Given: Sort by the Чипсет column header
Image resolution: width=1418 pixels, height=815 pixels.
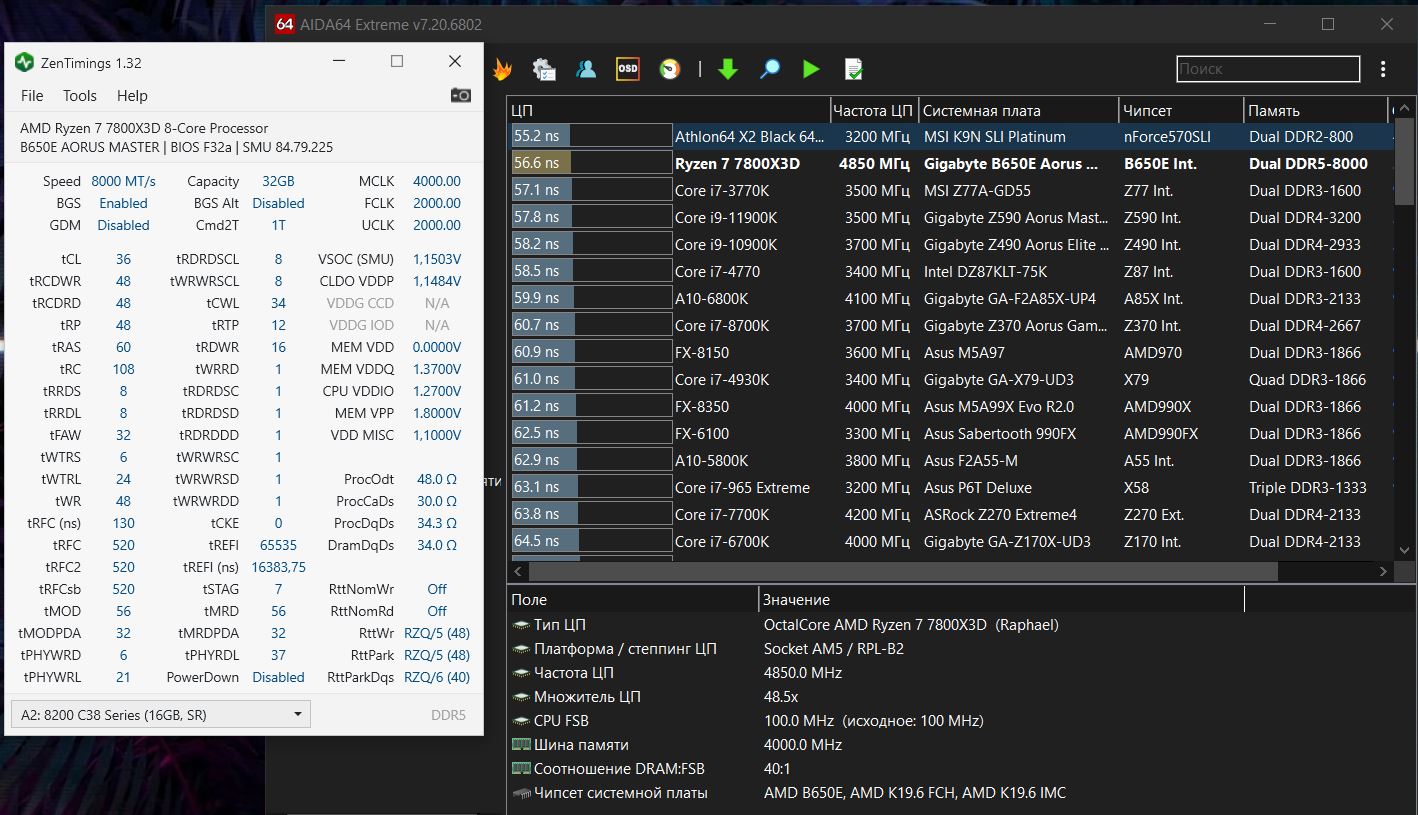Looking at the screenshot, I should [1181, 110].
